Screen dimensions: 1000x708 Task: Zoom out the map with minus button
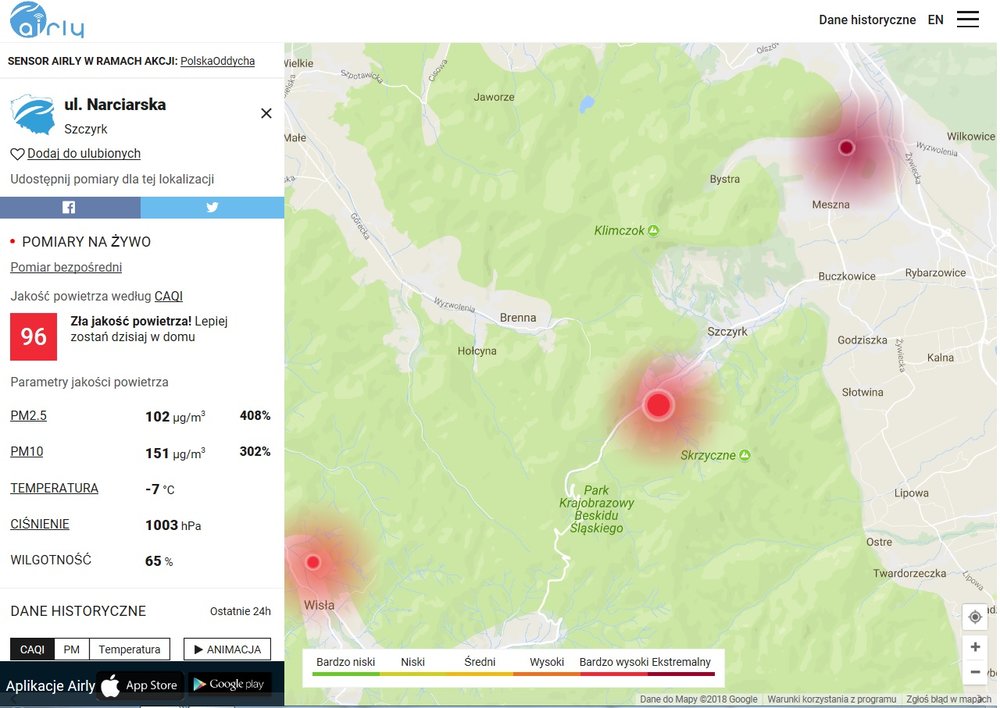point(975,672)
